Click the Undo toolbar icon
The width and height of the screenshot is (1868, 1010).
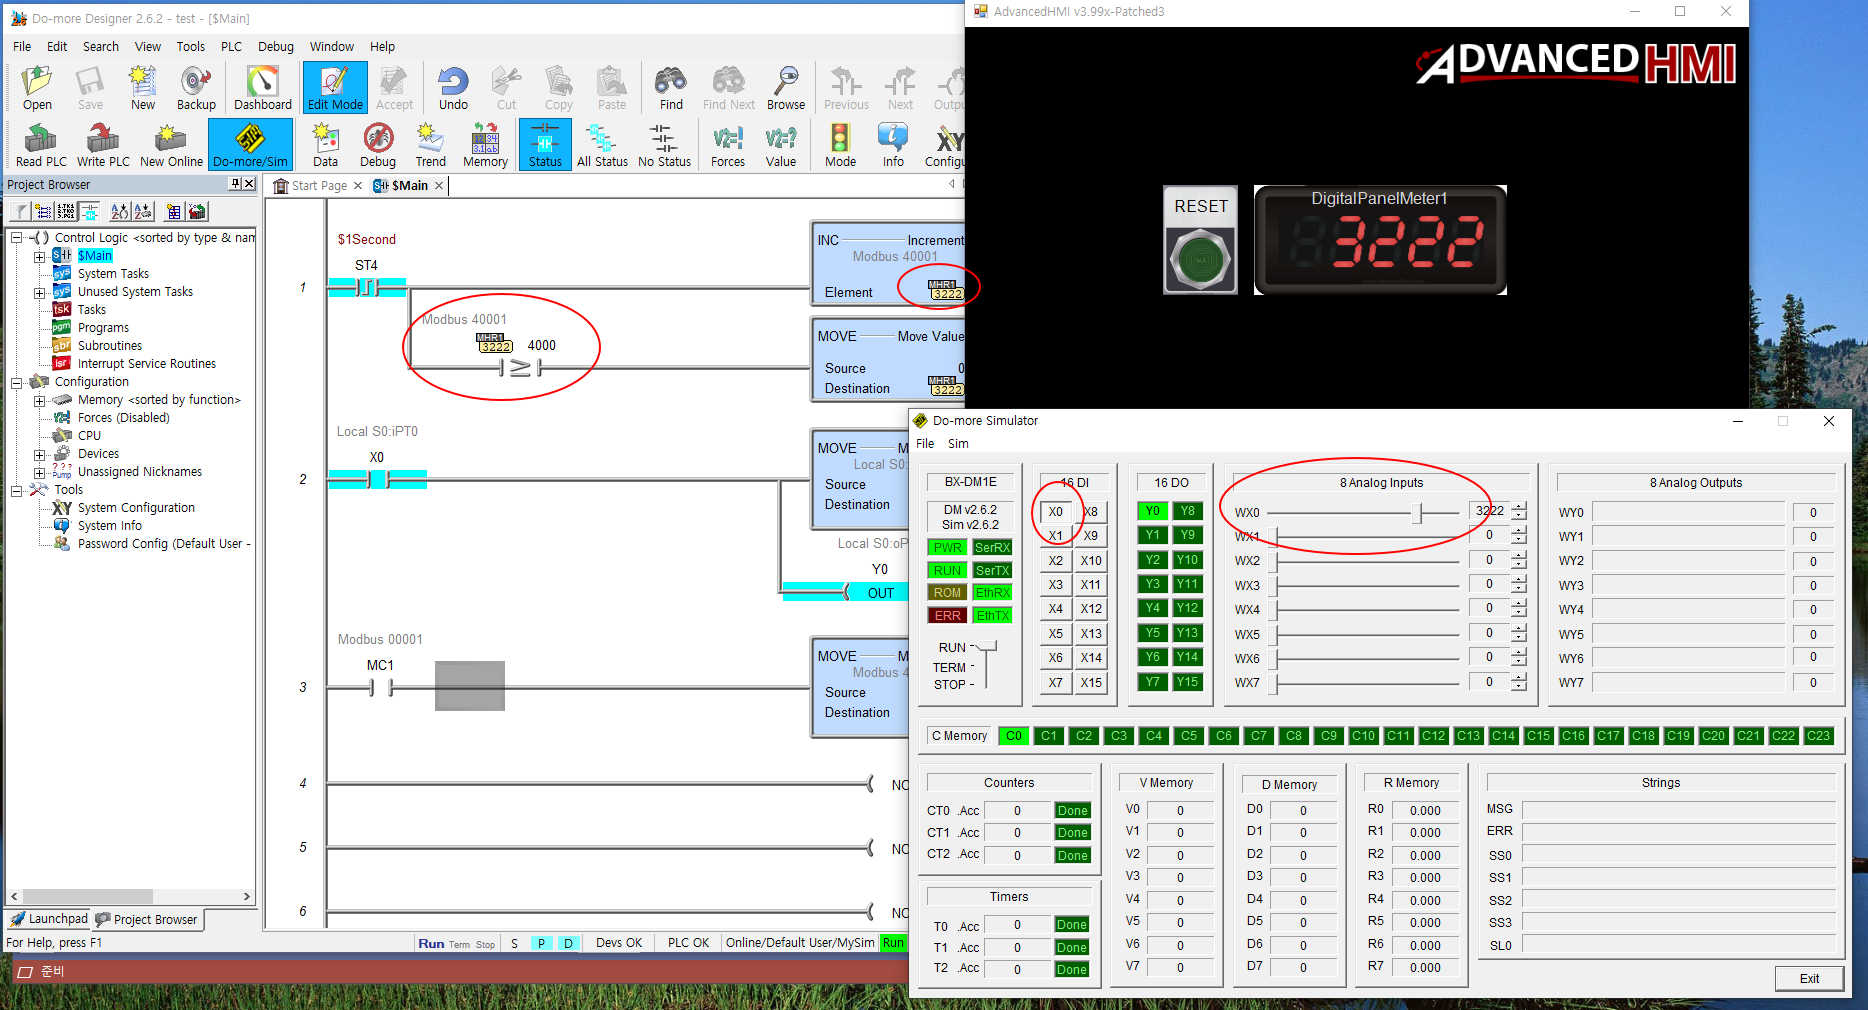click(453, 88)
